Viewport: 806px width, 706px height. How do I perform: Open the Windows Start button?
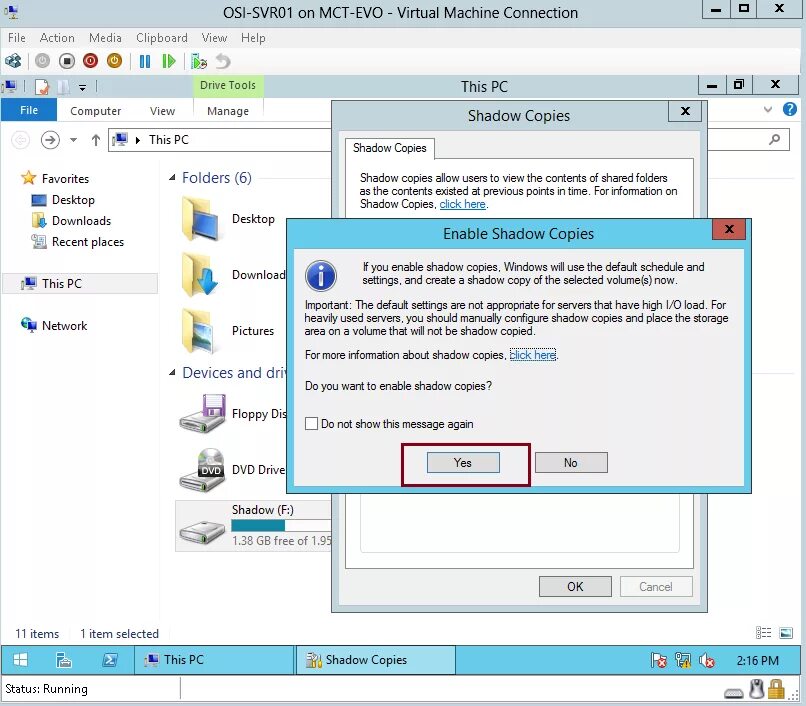pos(21,660)
